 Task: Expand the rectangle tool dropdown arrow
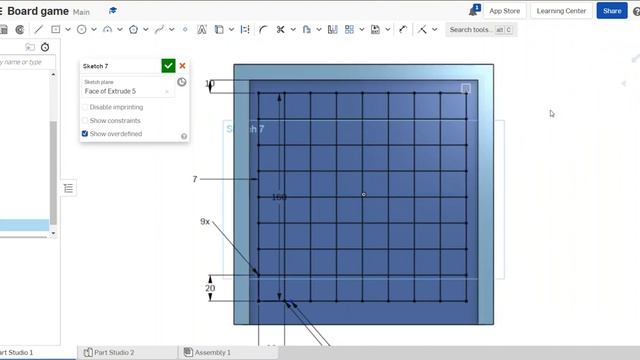[x=68, y=29]
